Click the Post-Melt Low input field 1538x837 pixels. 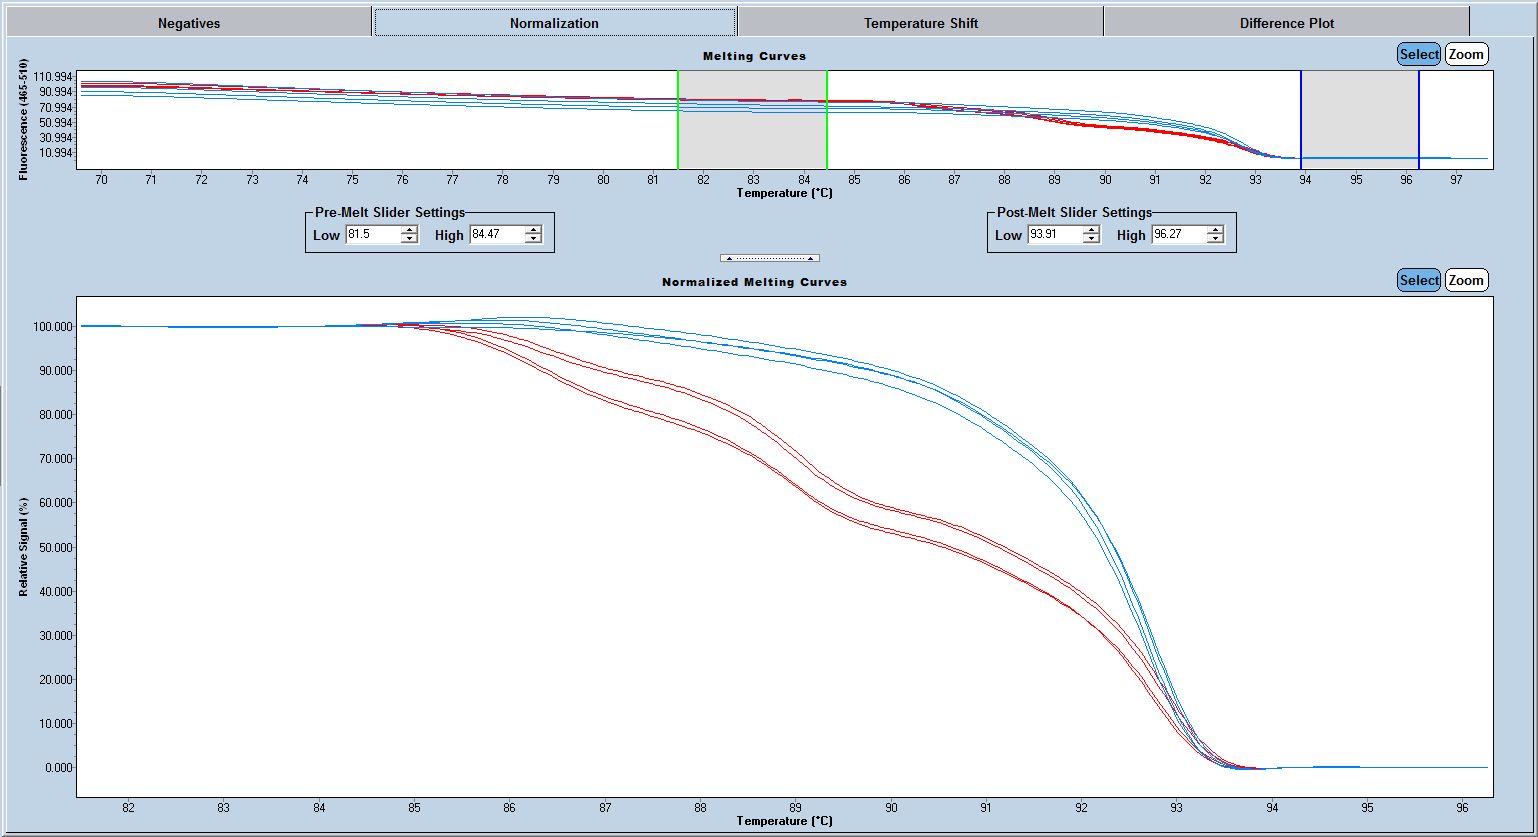pos(1054,235)
